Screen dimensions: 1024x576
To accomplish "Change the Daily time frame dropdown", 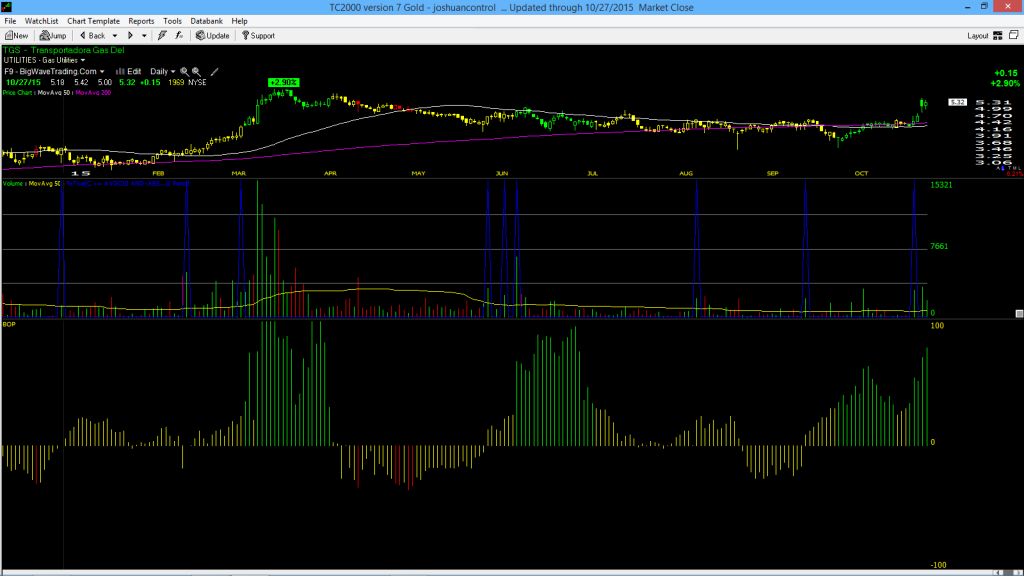I will click(x=163, y=72).
